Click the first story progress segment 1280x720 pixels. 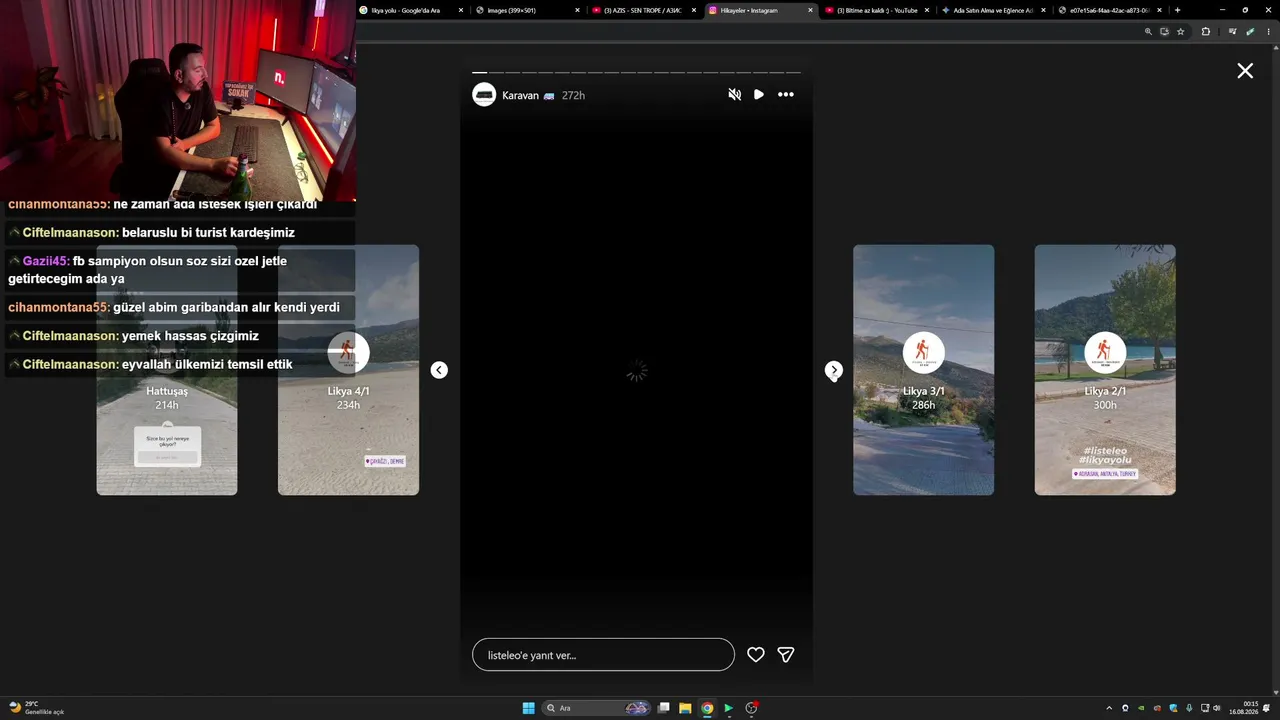(x=480, y=73)
